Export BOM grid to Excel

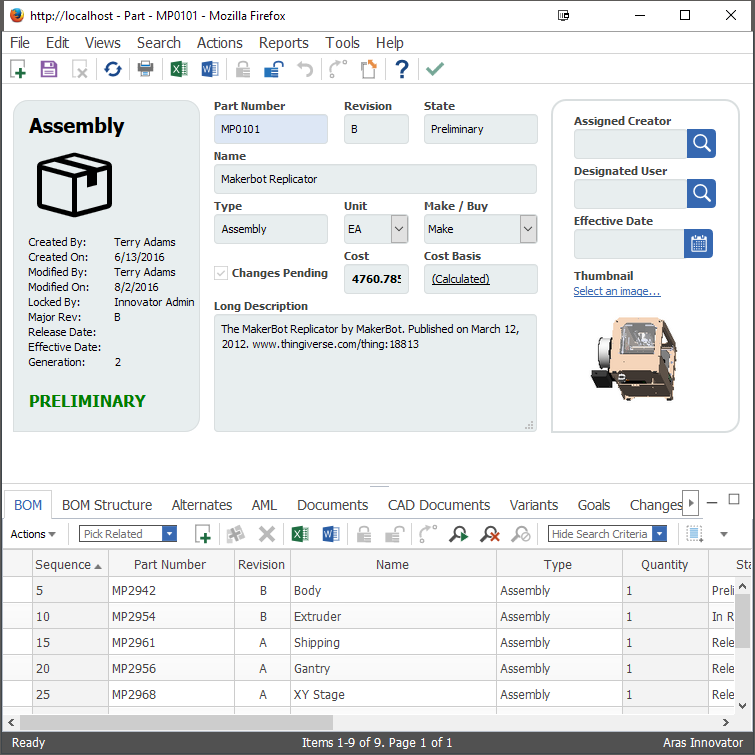coord(300,534)
